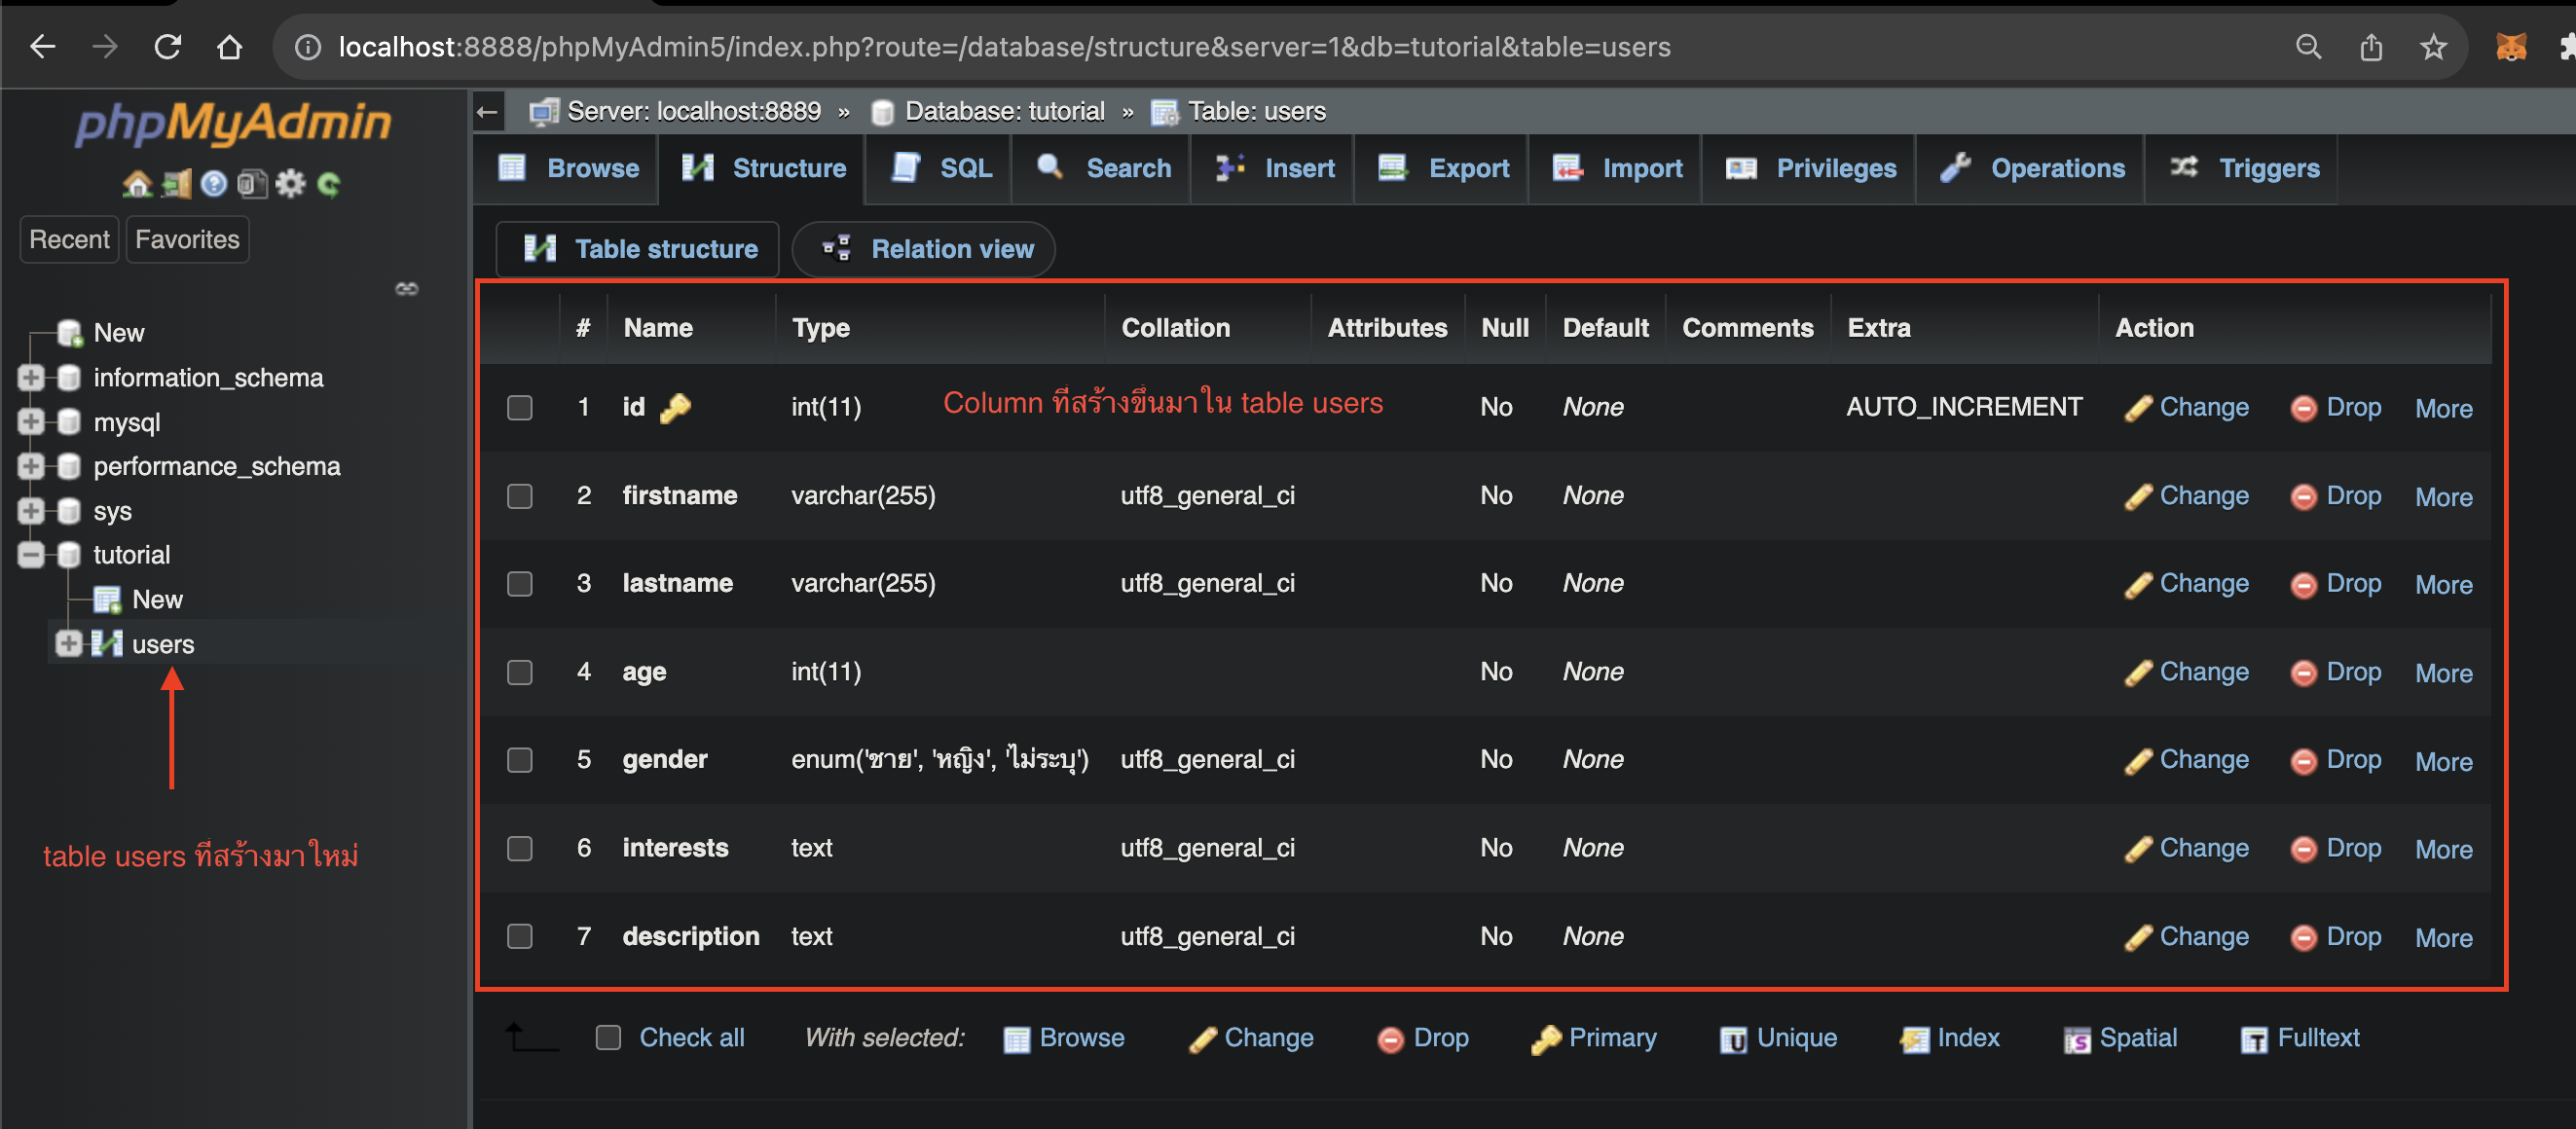Open the zoom magnifier icon in address bar

point(2308,46)
